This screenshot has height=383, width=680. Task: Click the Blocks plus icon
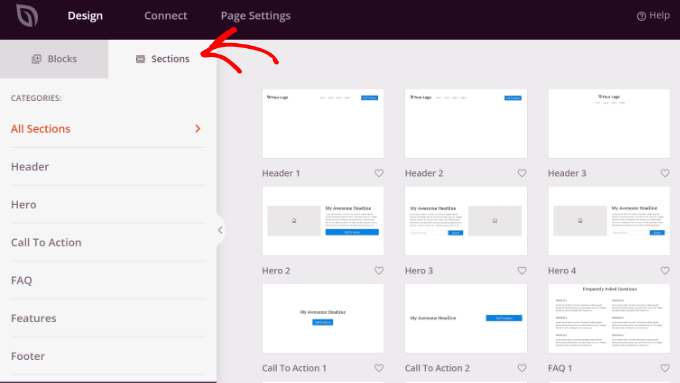[x=36, y=59]
